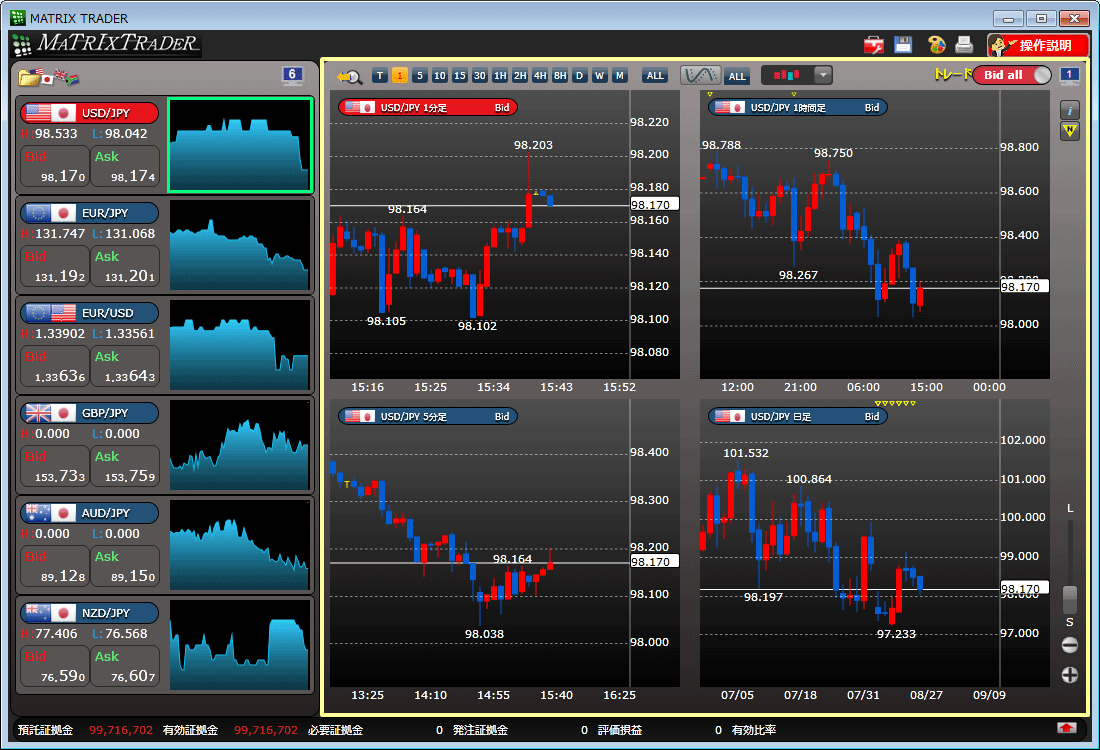This screenshot has width=1100, height=750.
Task: Click the i information button beside the charts
Action: click(1069, 110)
